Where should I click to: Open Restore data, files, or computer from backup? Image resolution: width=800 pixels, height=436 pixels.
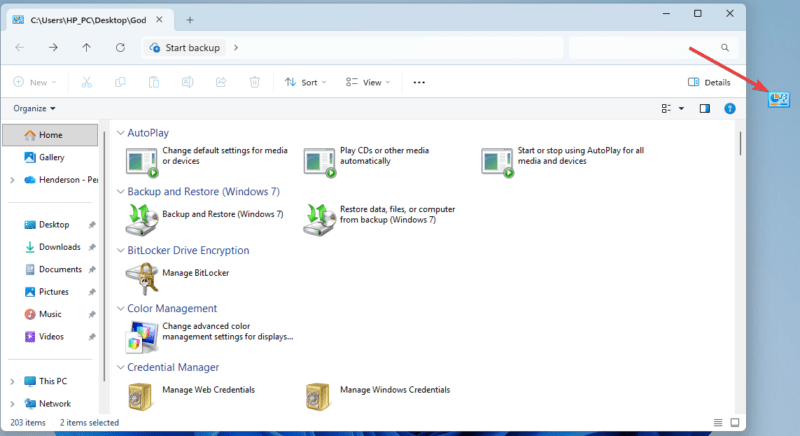(x=379, y=219)
